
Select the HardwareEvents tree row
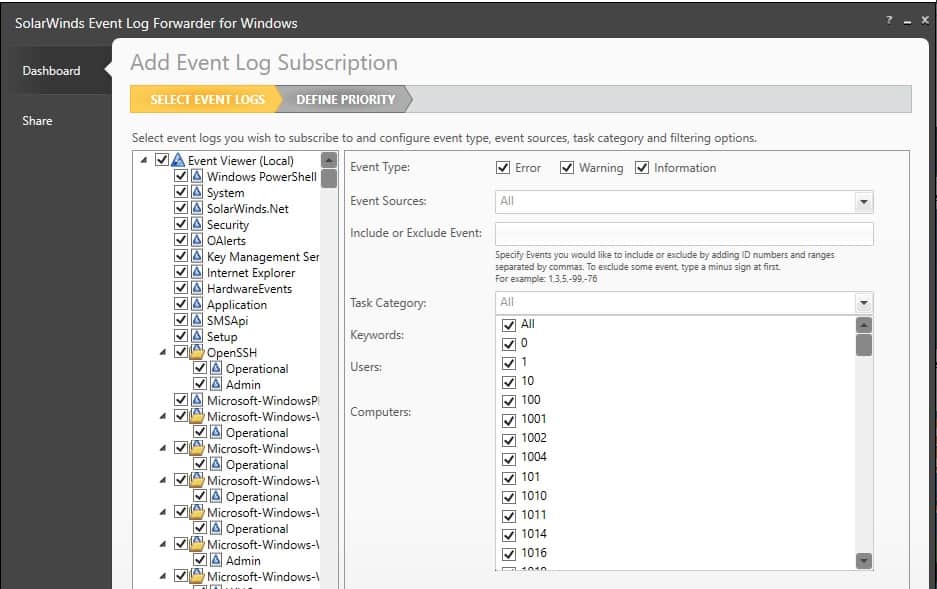click(249, 289)
